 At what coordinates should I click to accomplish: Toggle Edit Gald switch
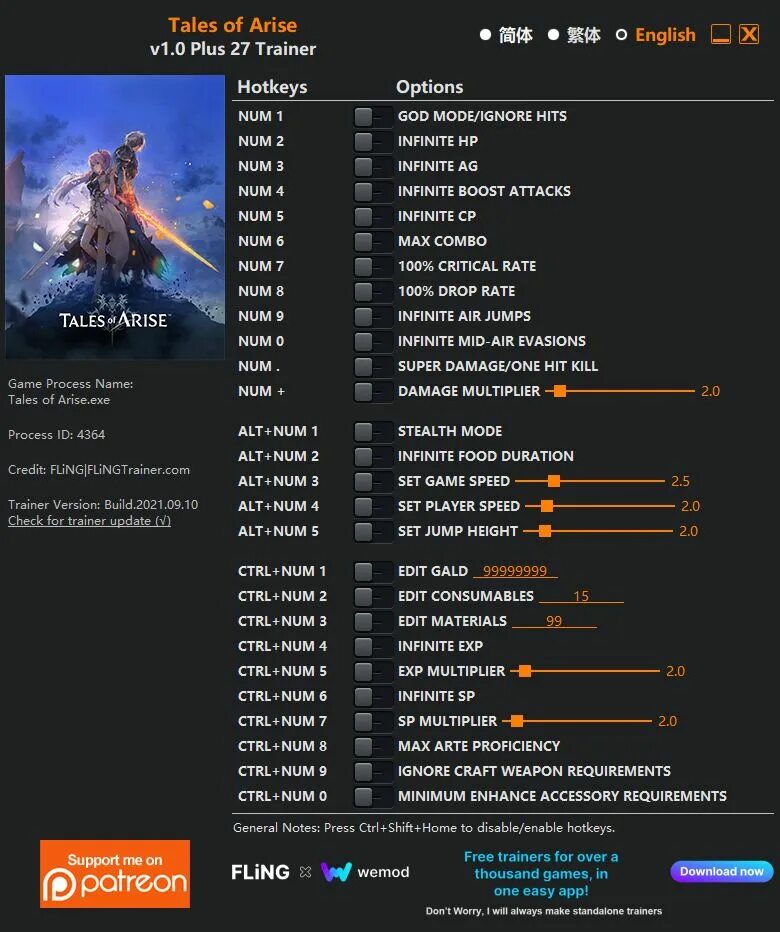373,572
